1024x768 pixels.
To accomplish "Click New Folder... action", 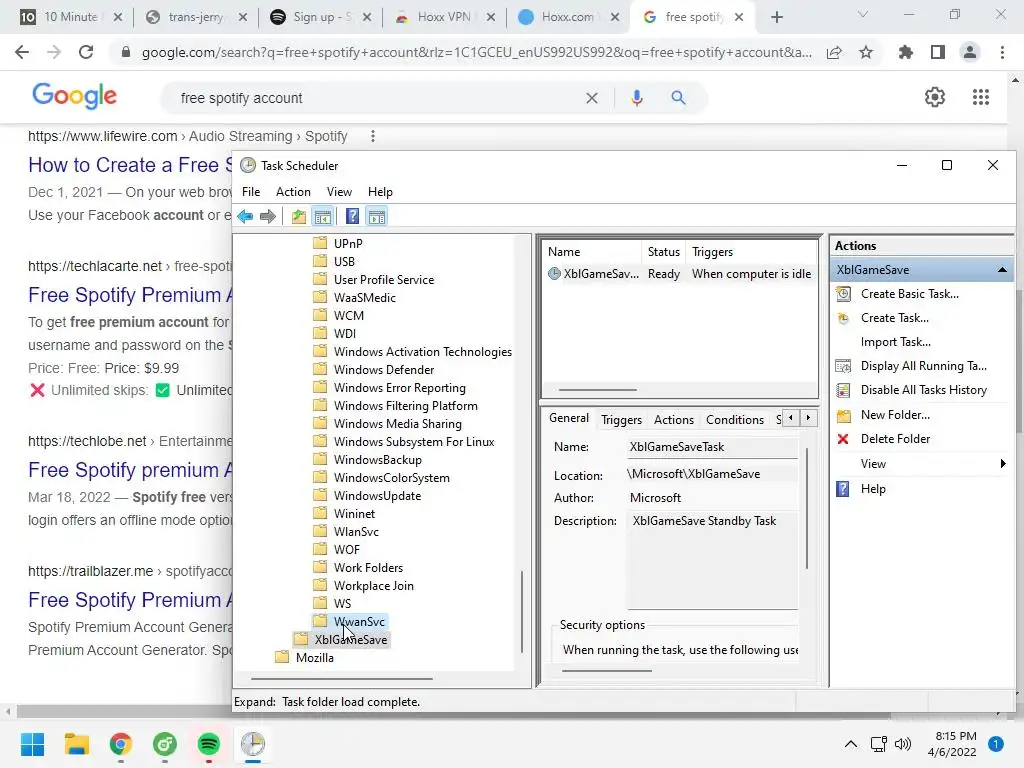I will (x=895, y=415).
